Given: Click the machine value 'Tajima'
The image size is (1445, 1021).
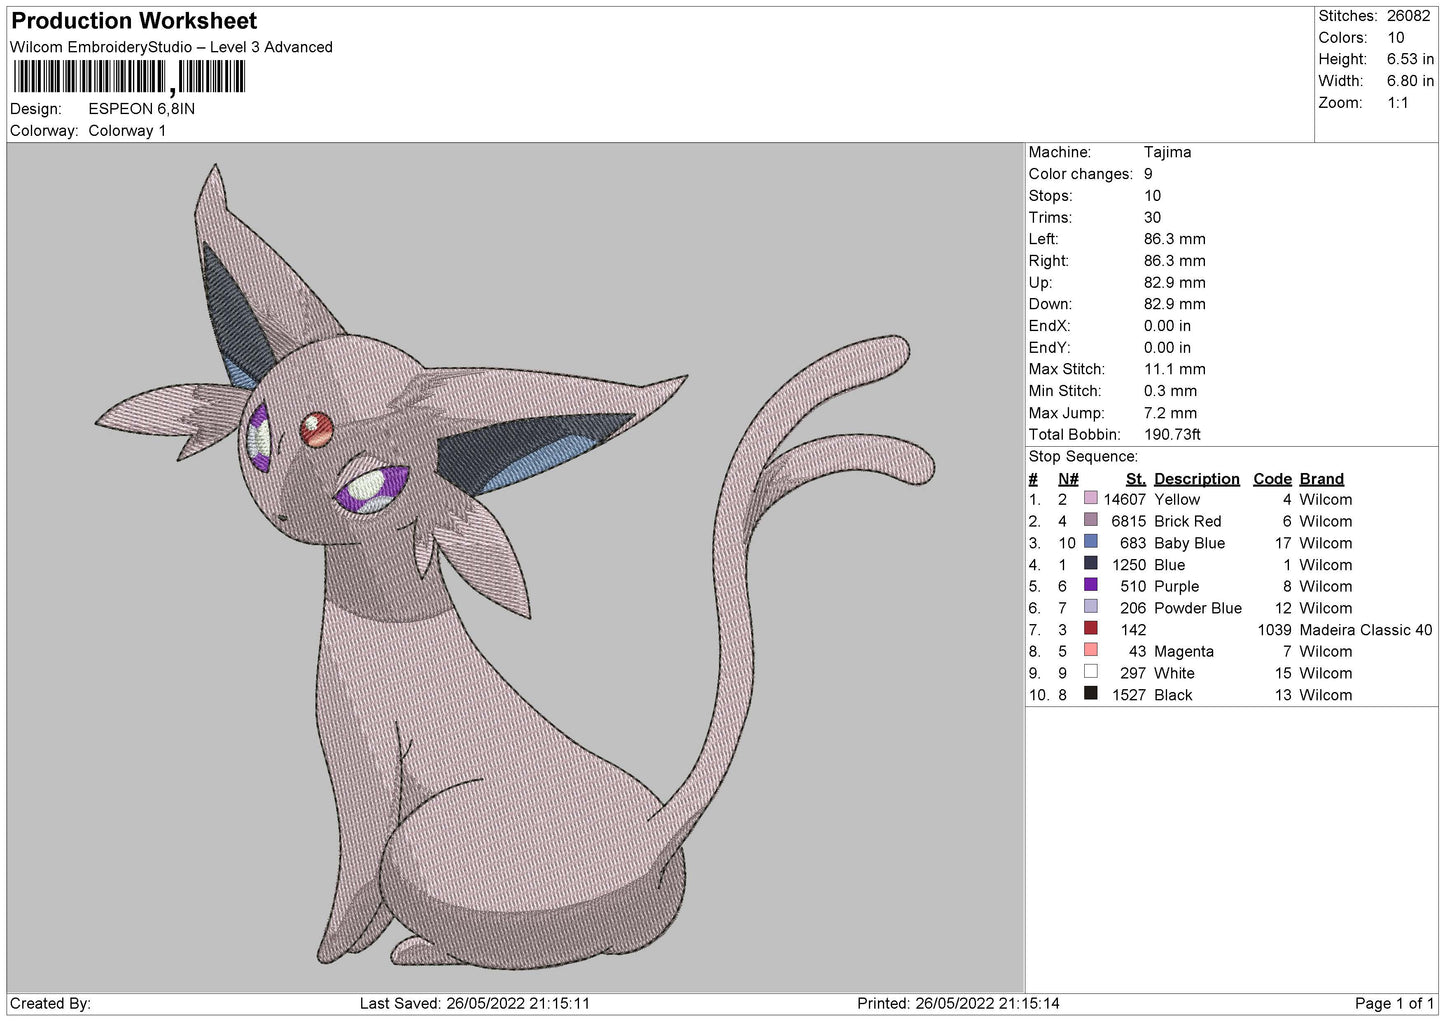Looking at the screenshot, I should [x=1167, y=152].
